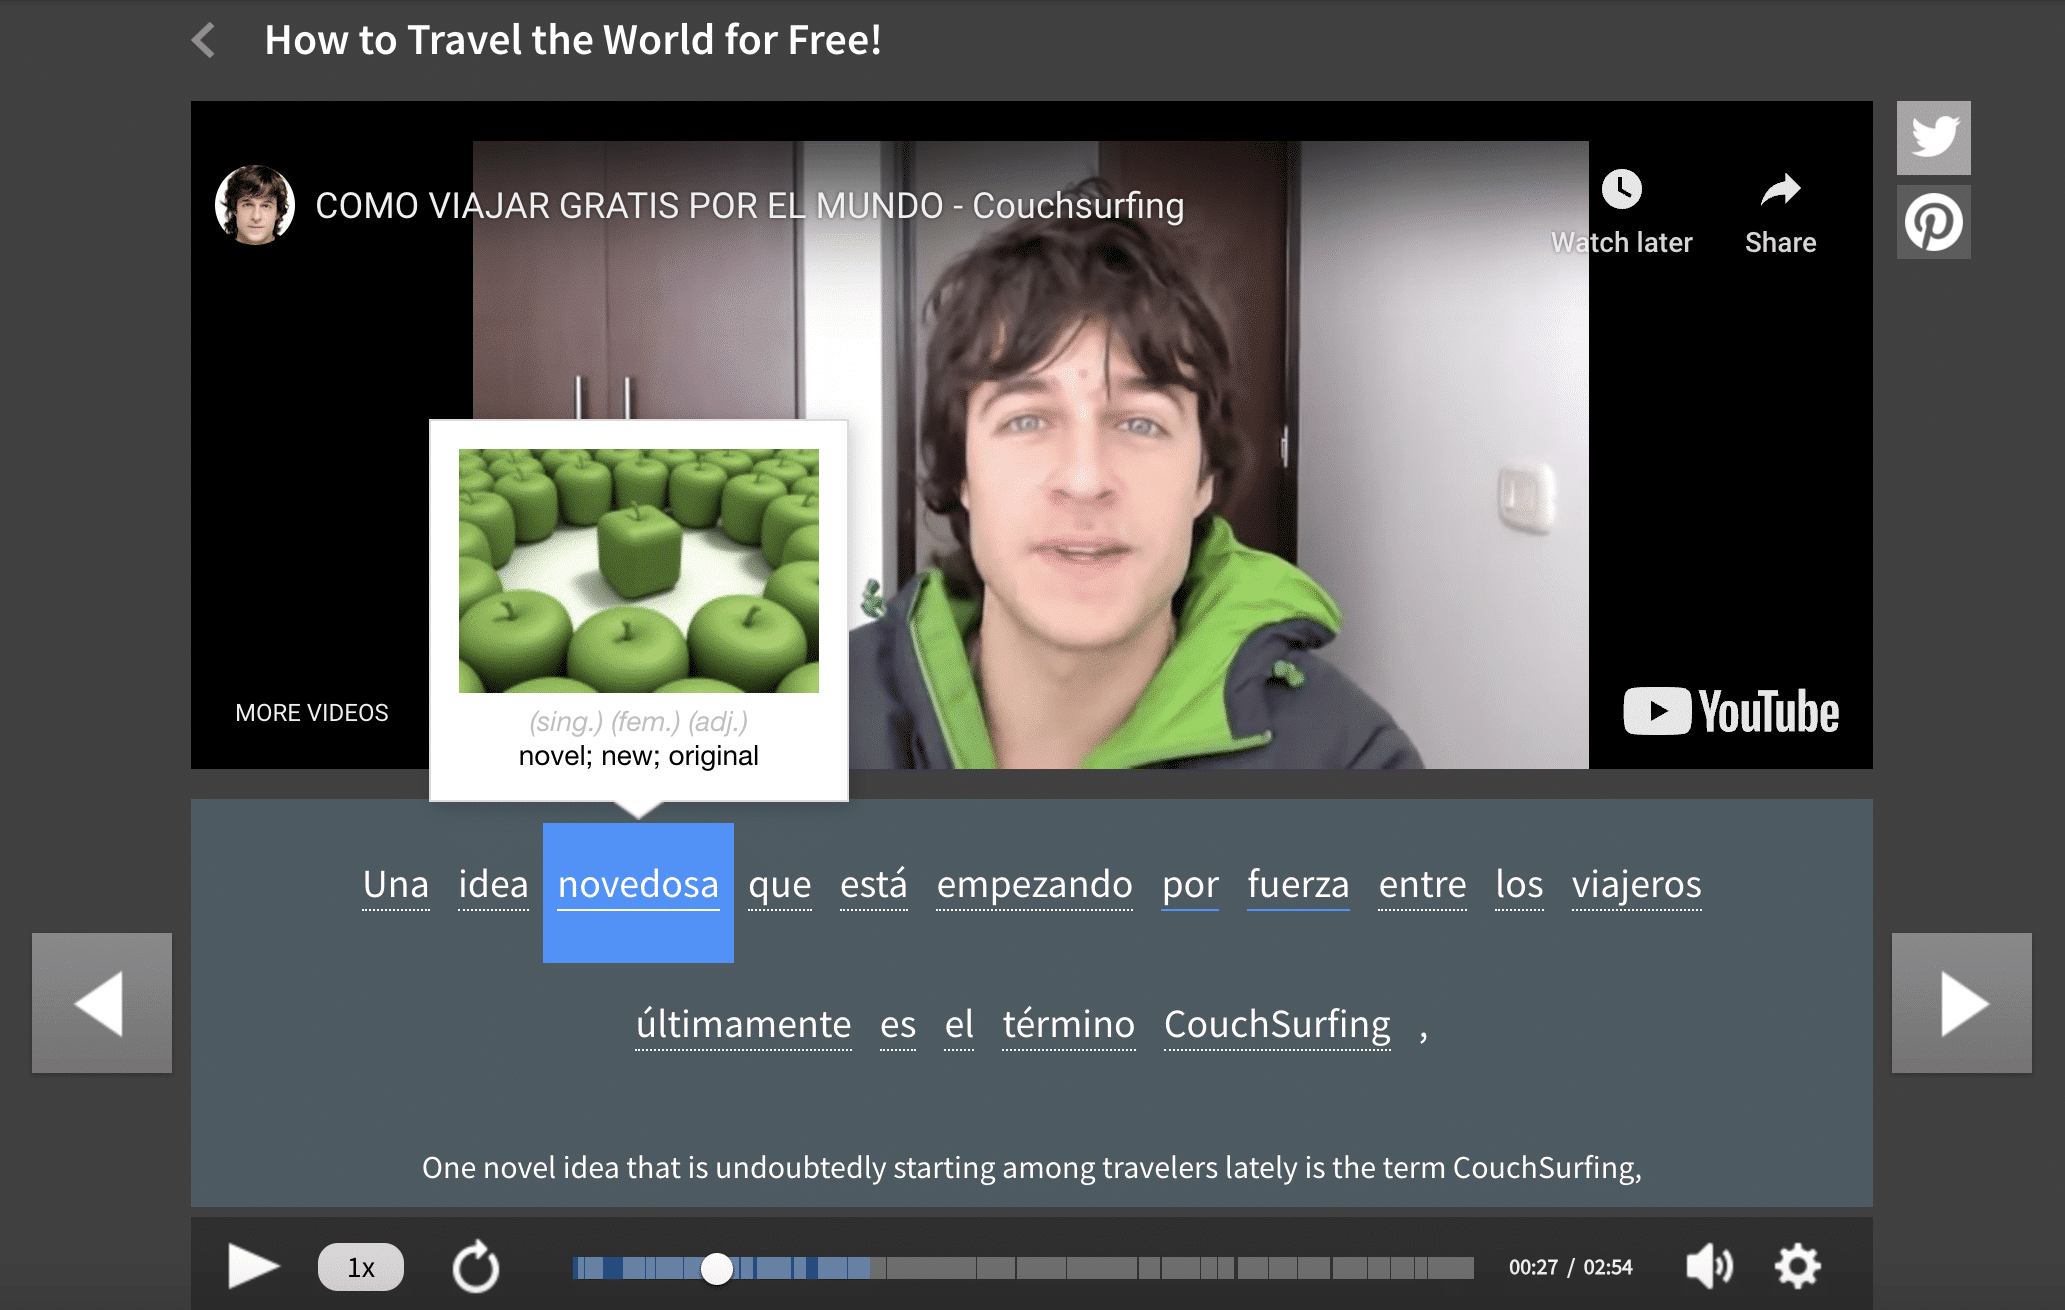This screenshot has width=2065, height=1310.
Task: Select the word "fuerza"
Action: (1298, 885)
